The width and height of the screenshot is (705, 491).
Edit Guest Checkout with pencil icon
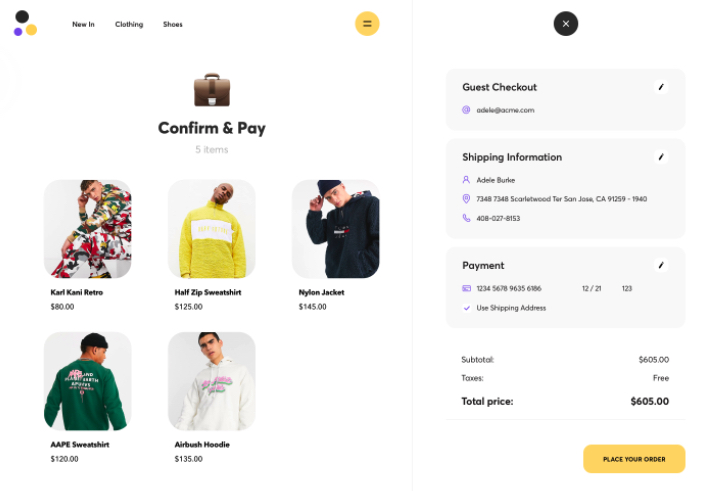(x=660, y=87)
